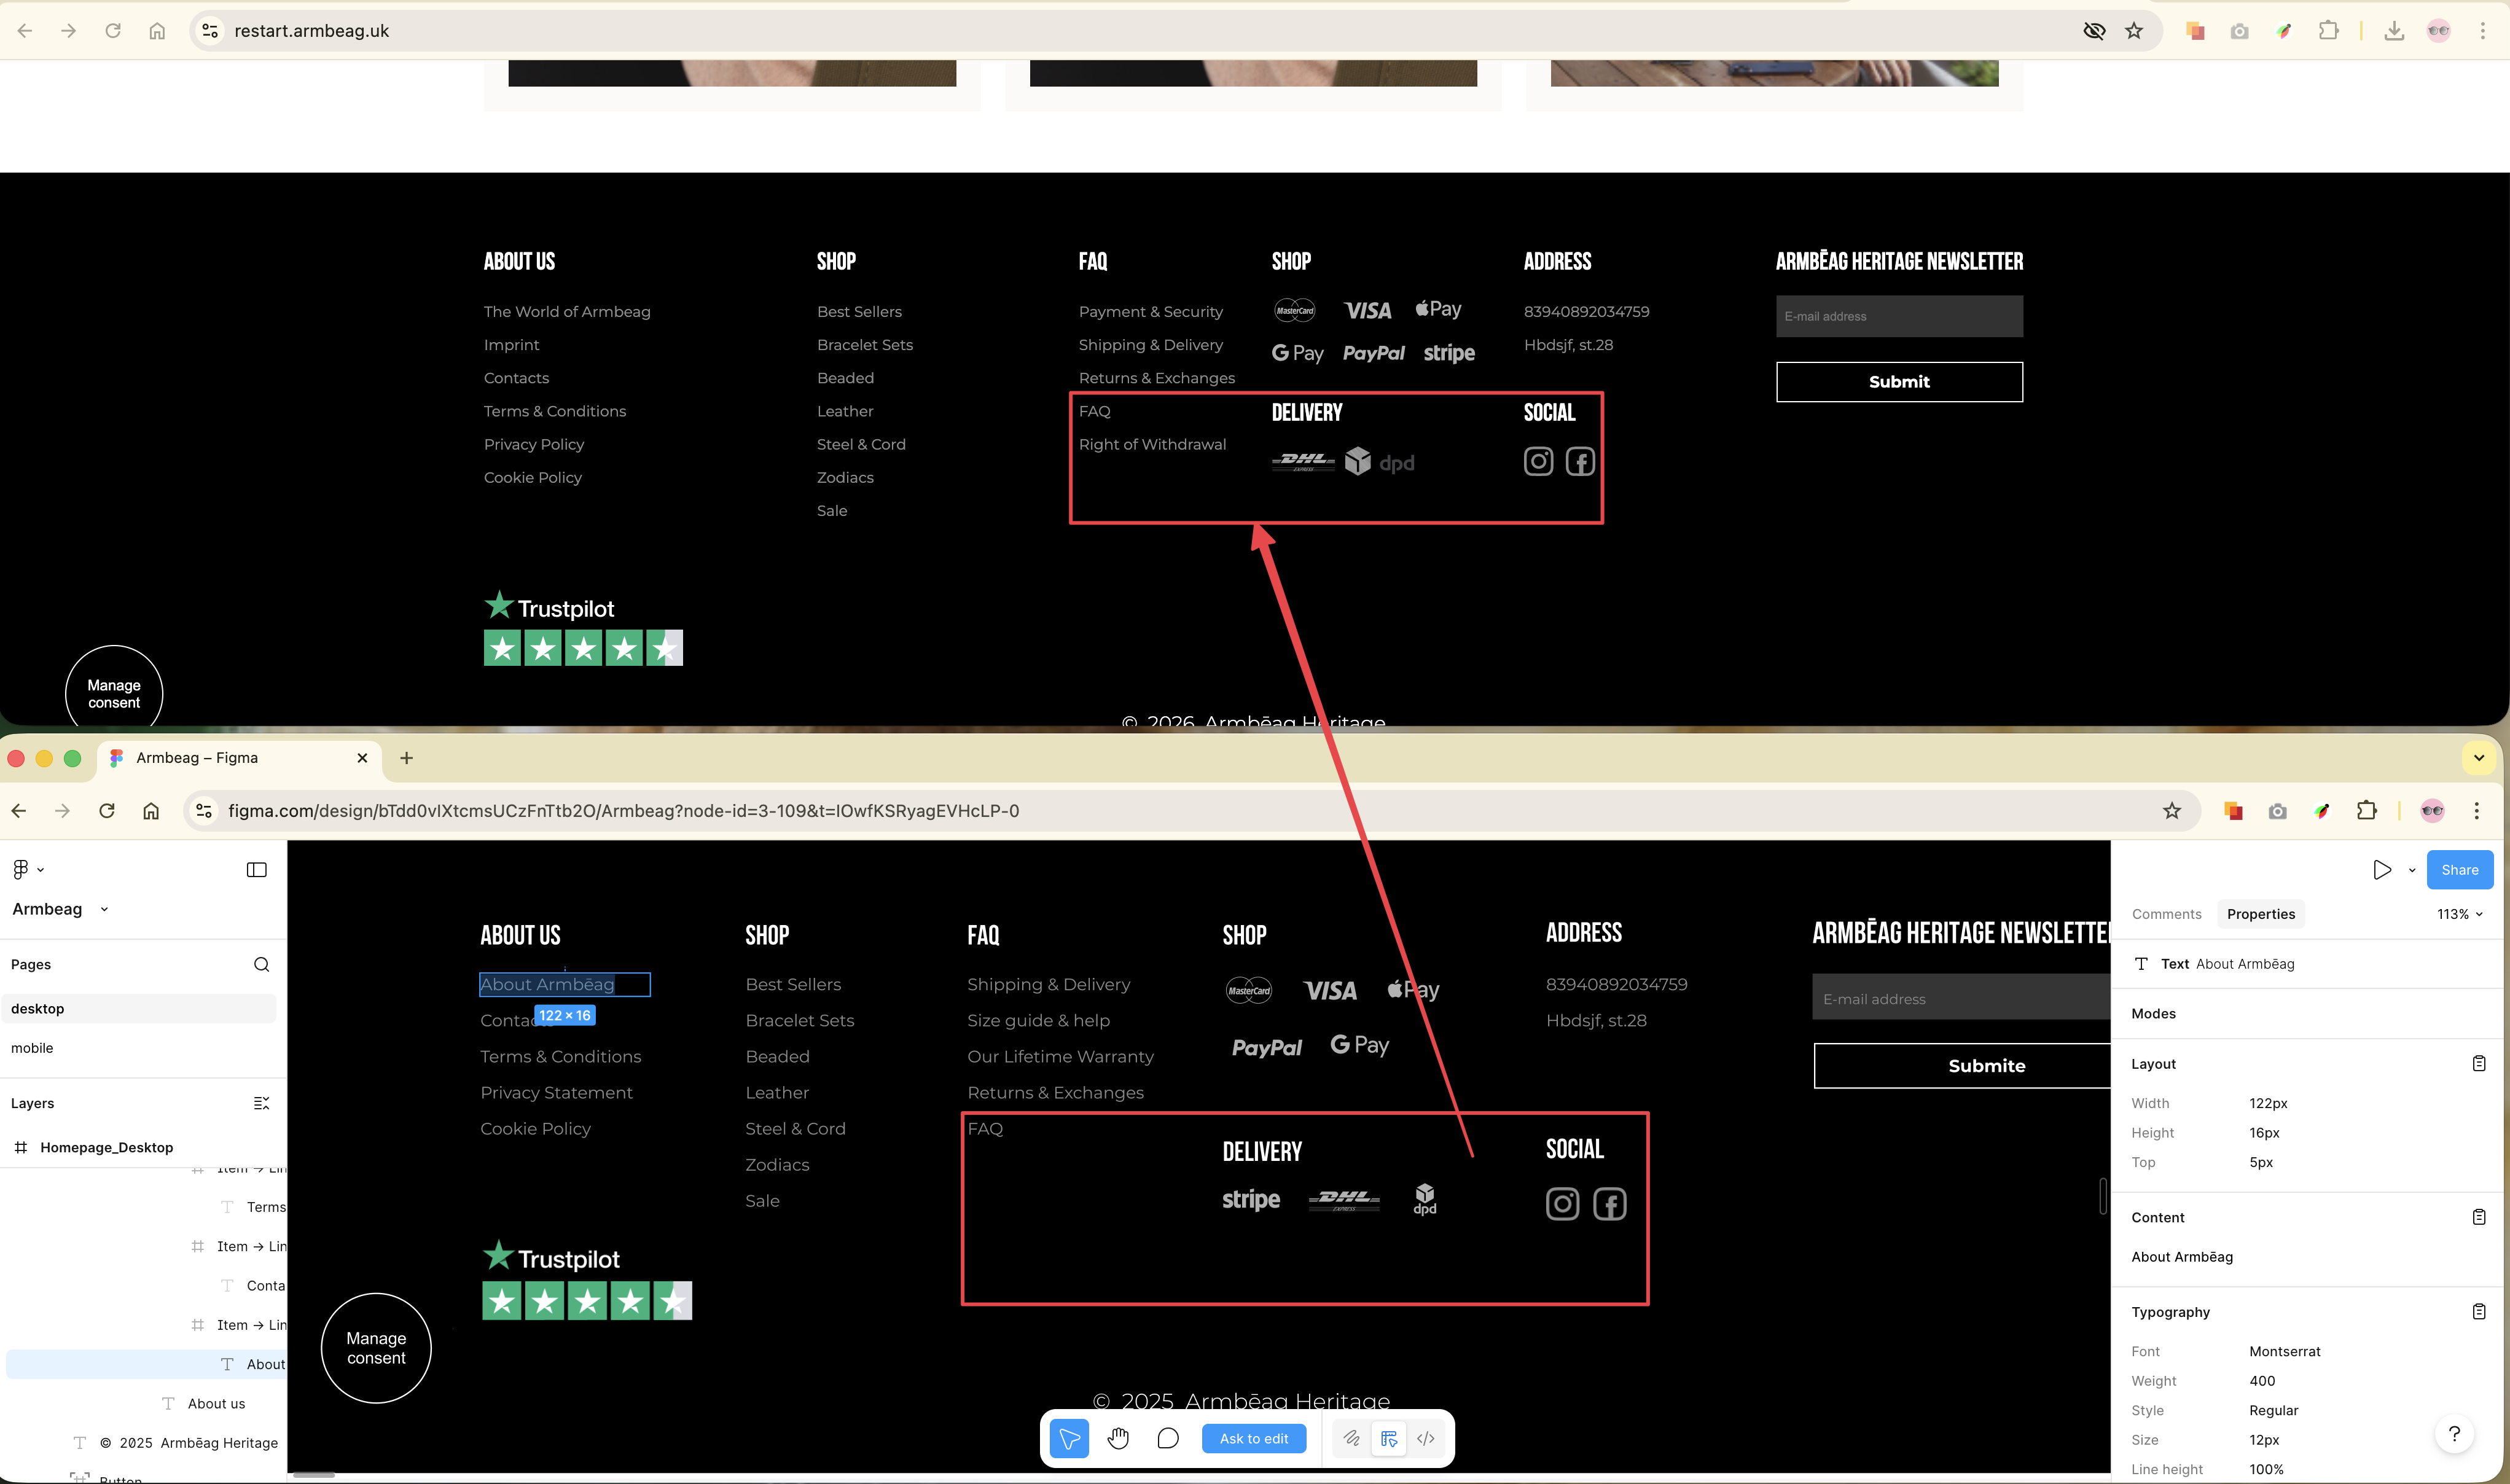The width and height of the screenshot is (2510, 1484).
Task: Switch to Draw mode squiggle icon
Action: click(x=1351, y=1438)
